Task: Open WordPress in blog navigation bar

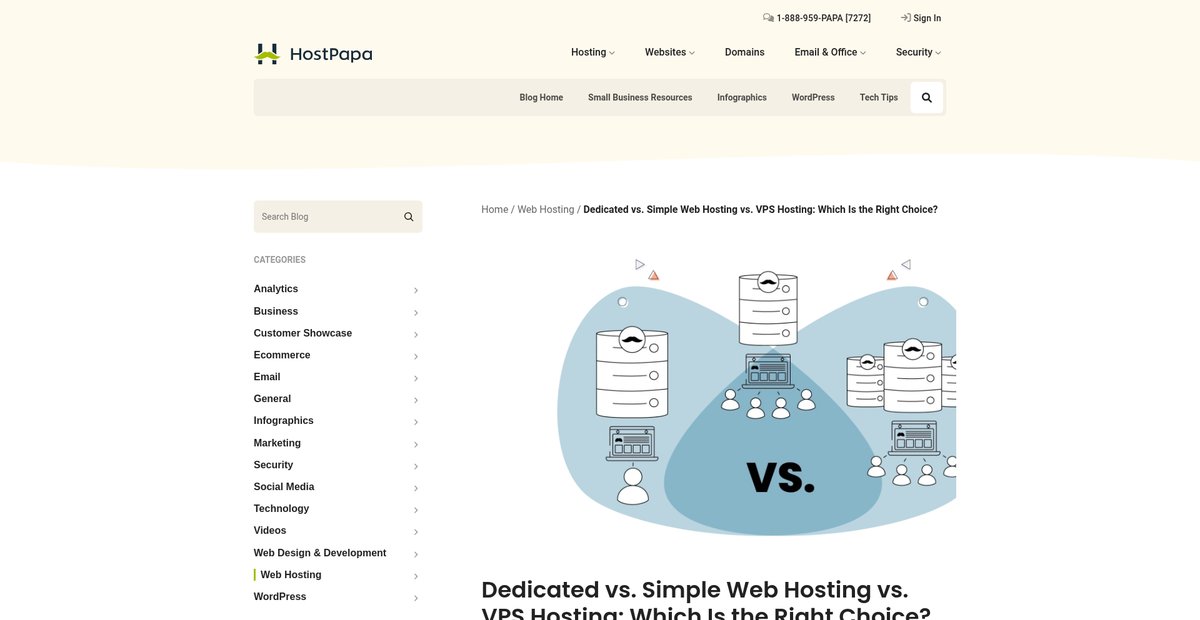Action: 813,98
